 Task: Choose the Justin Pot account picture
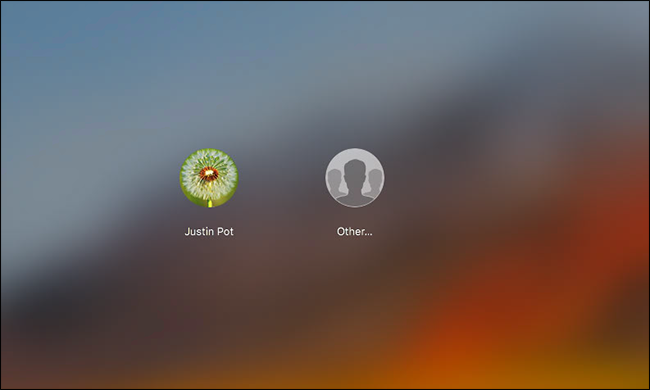pos(209,178)
